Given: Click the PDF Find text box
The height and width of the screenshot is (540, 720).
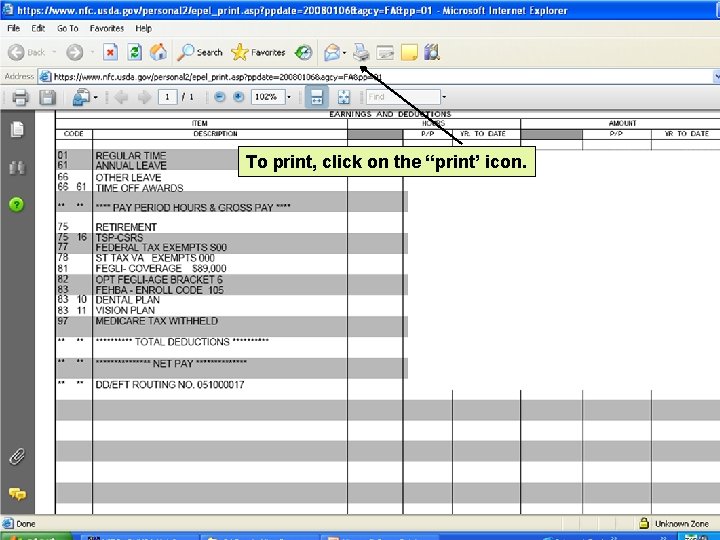Looking at the screenshot, I should pyautogui.click(x=403, y=97).
